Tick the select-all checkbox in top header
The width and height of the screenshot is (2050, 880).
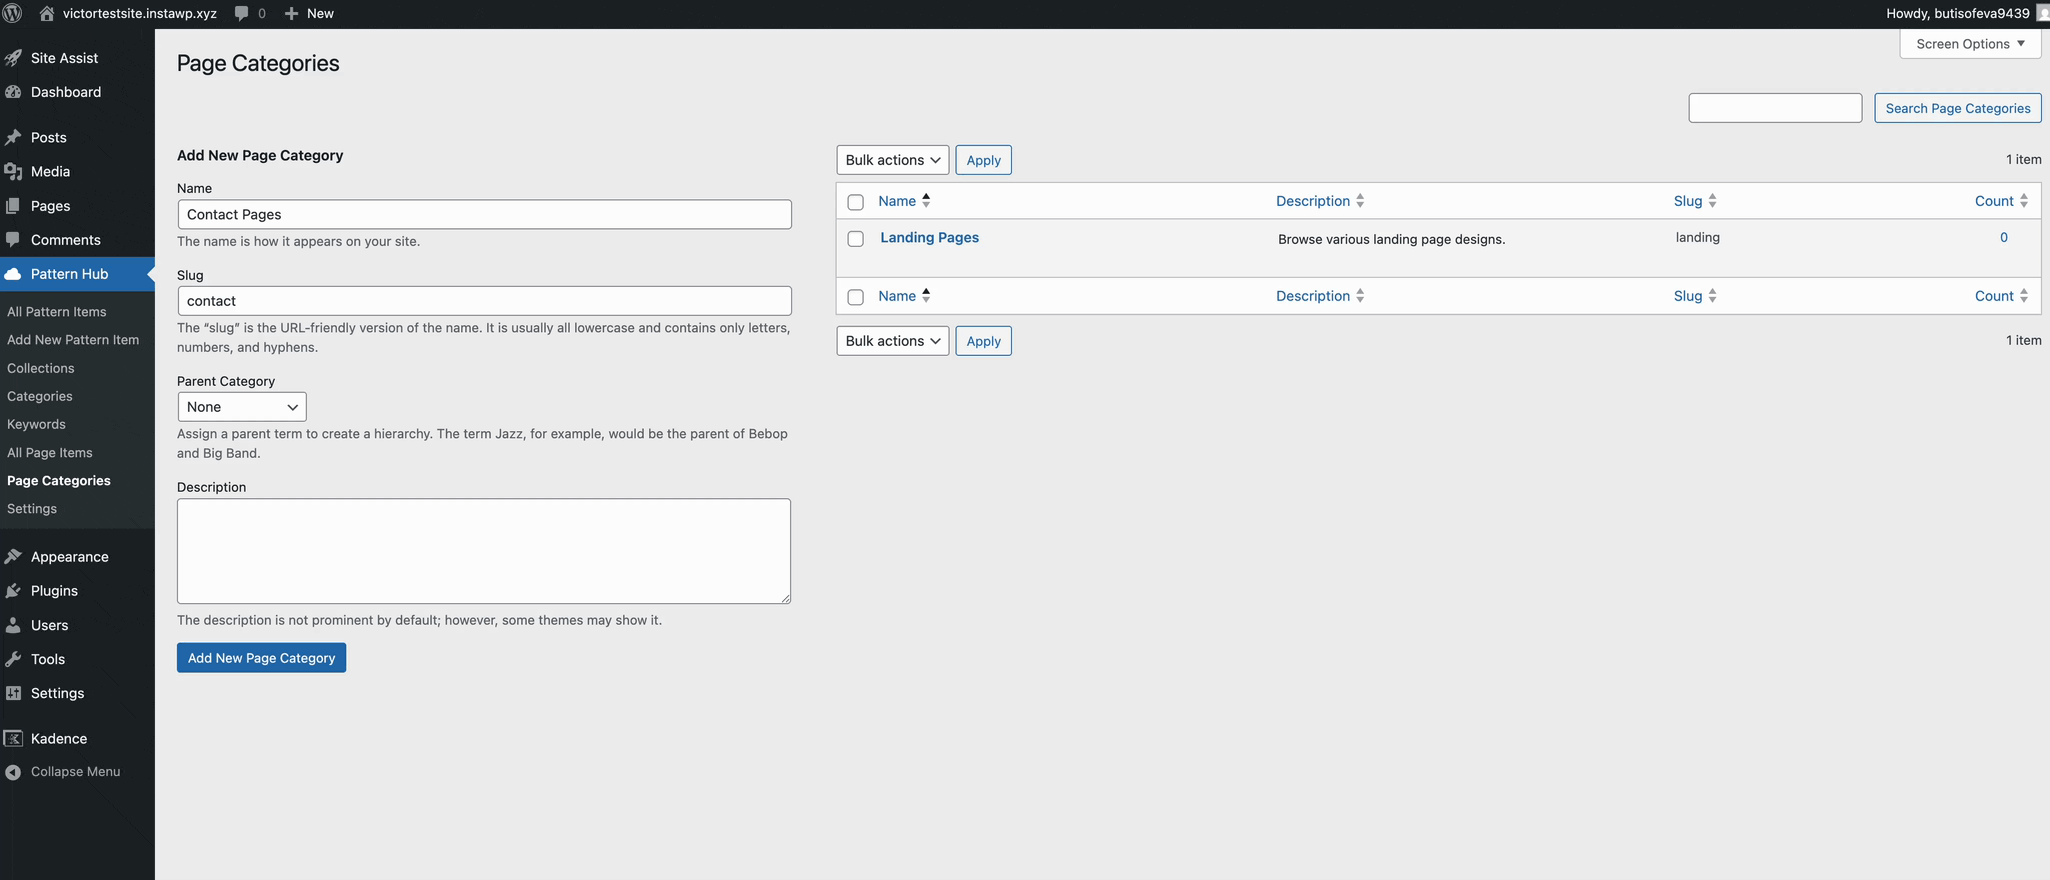click(x=855, y=202)
